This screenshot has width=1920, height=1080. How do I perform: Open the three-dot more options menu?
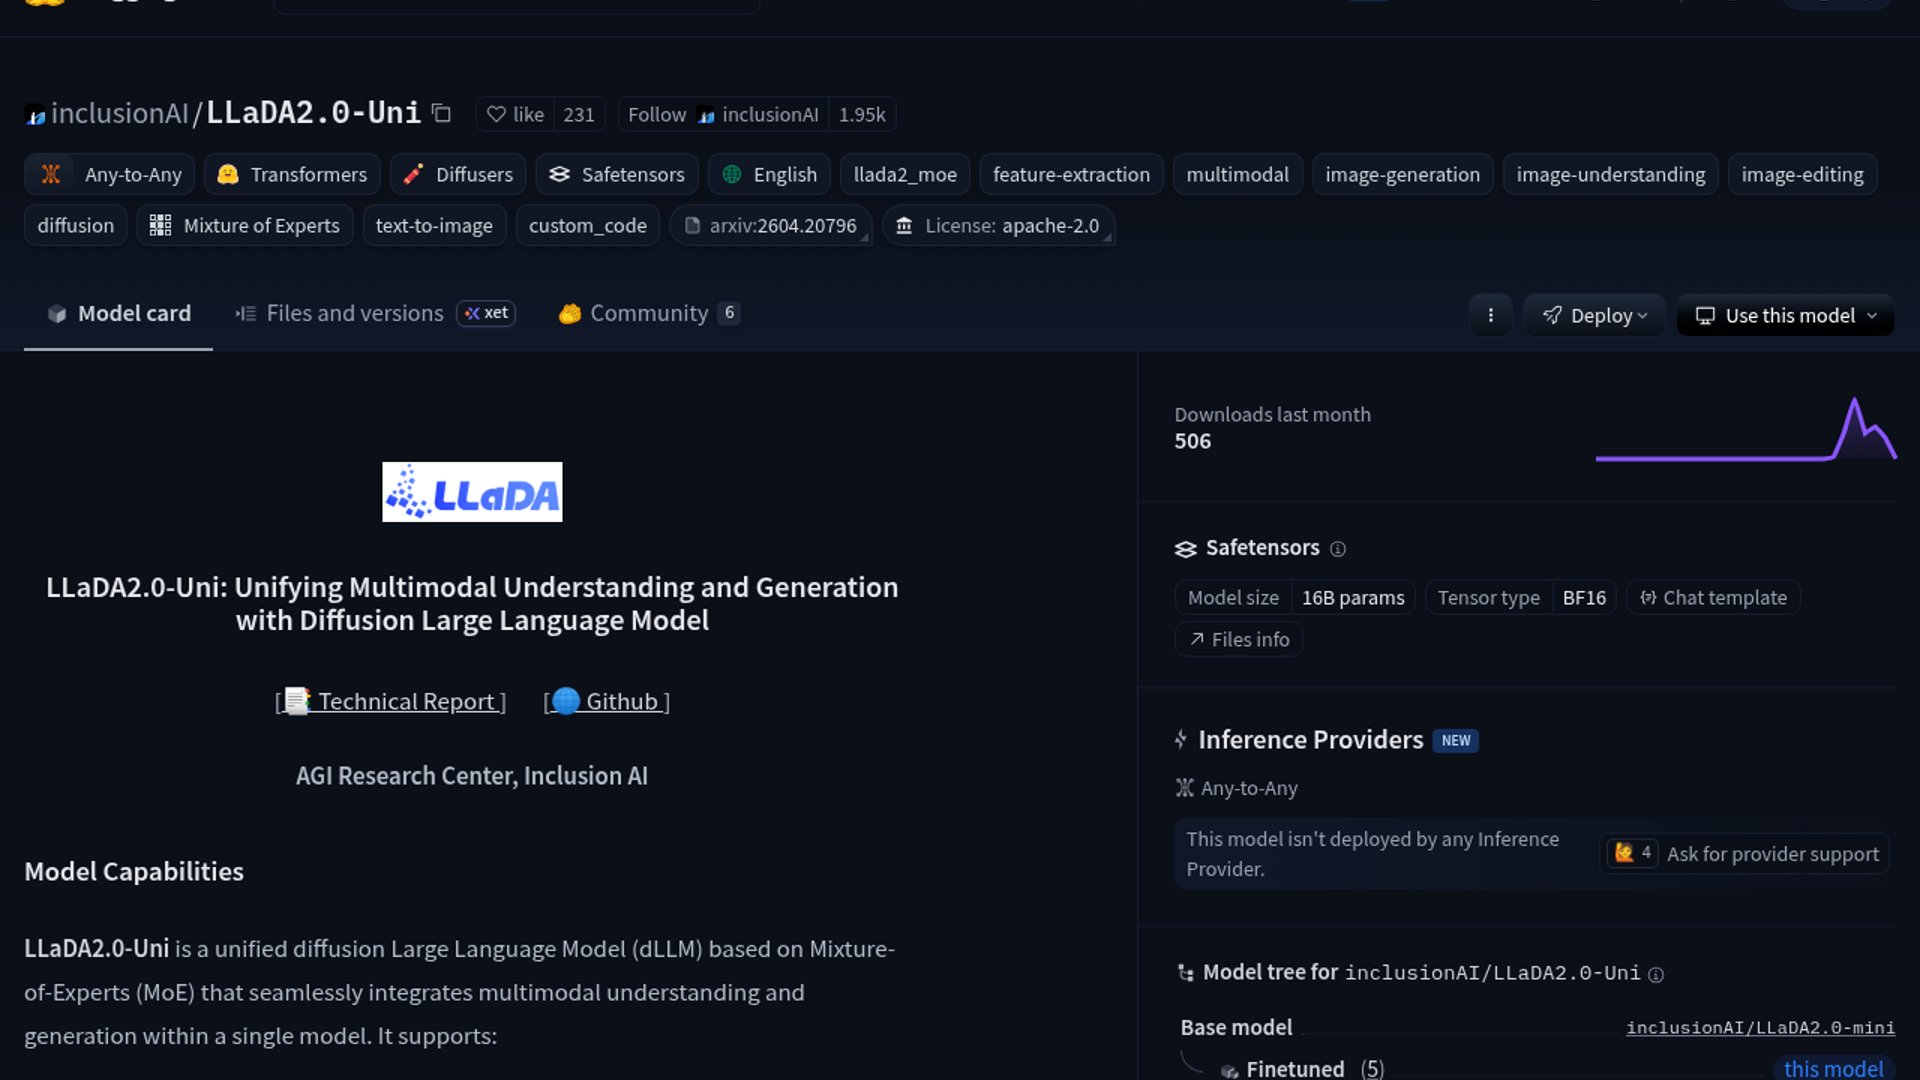pos(1490,315)
